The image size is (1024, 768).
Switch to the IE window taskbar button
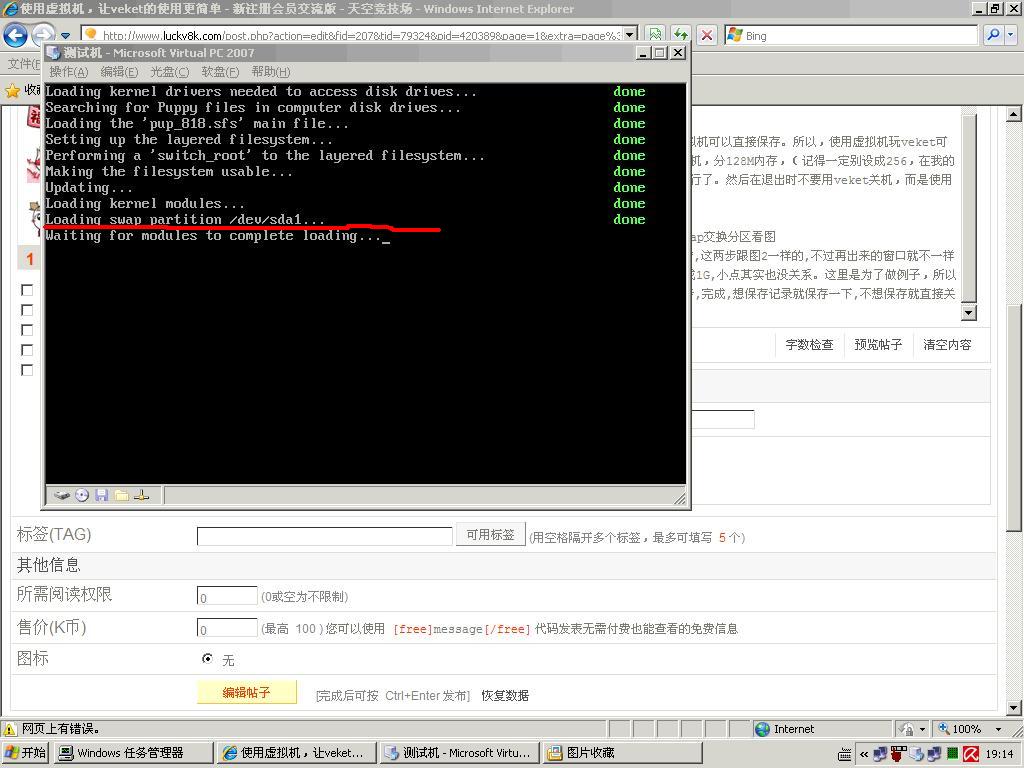[297, 753]
